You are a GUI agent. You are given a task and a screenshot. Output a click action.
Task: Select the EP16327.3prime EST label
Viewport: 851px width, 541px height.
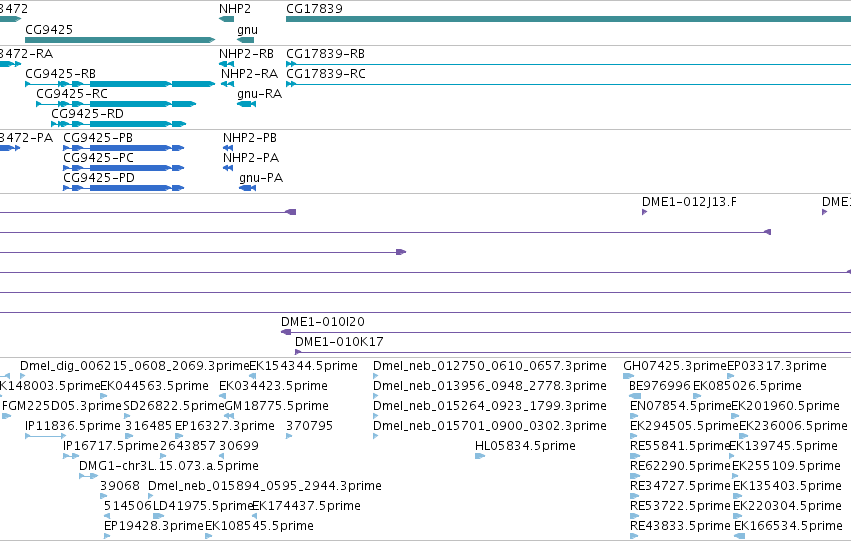coord(225,426)
